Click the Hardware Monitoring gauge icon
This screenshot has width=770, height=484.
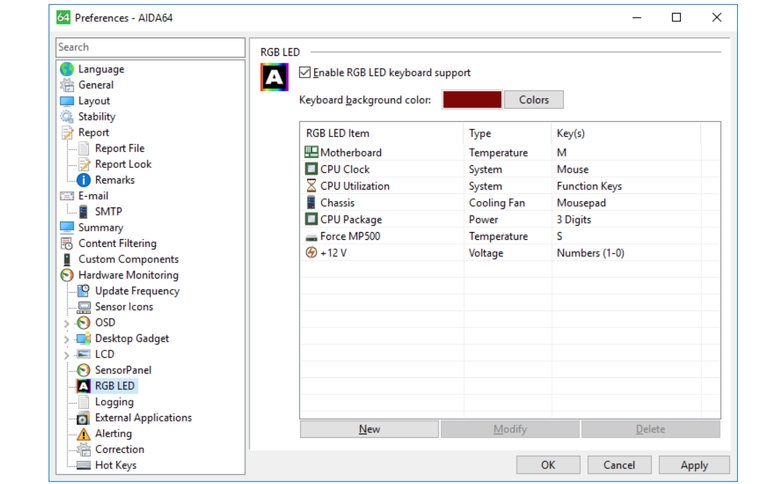[67, 275]
